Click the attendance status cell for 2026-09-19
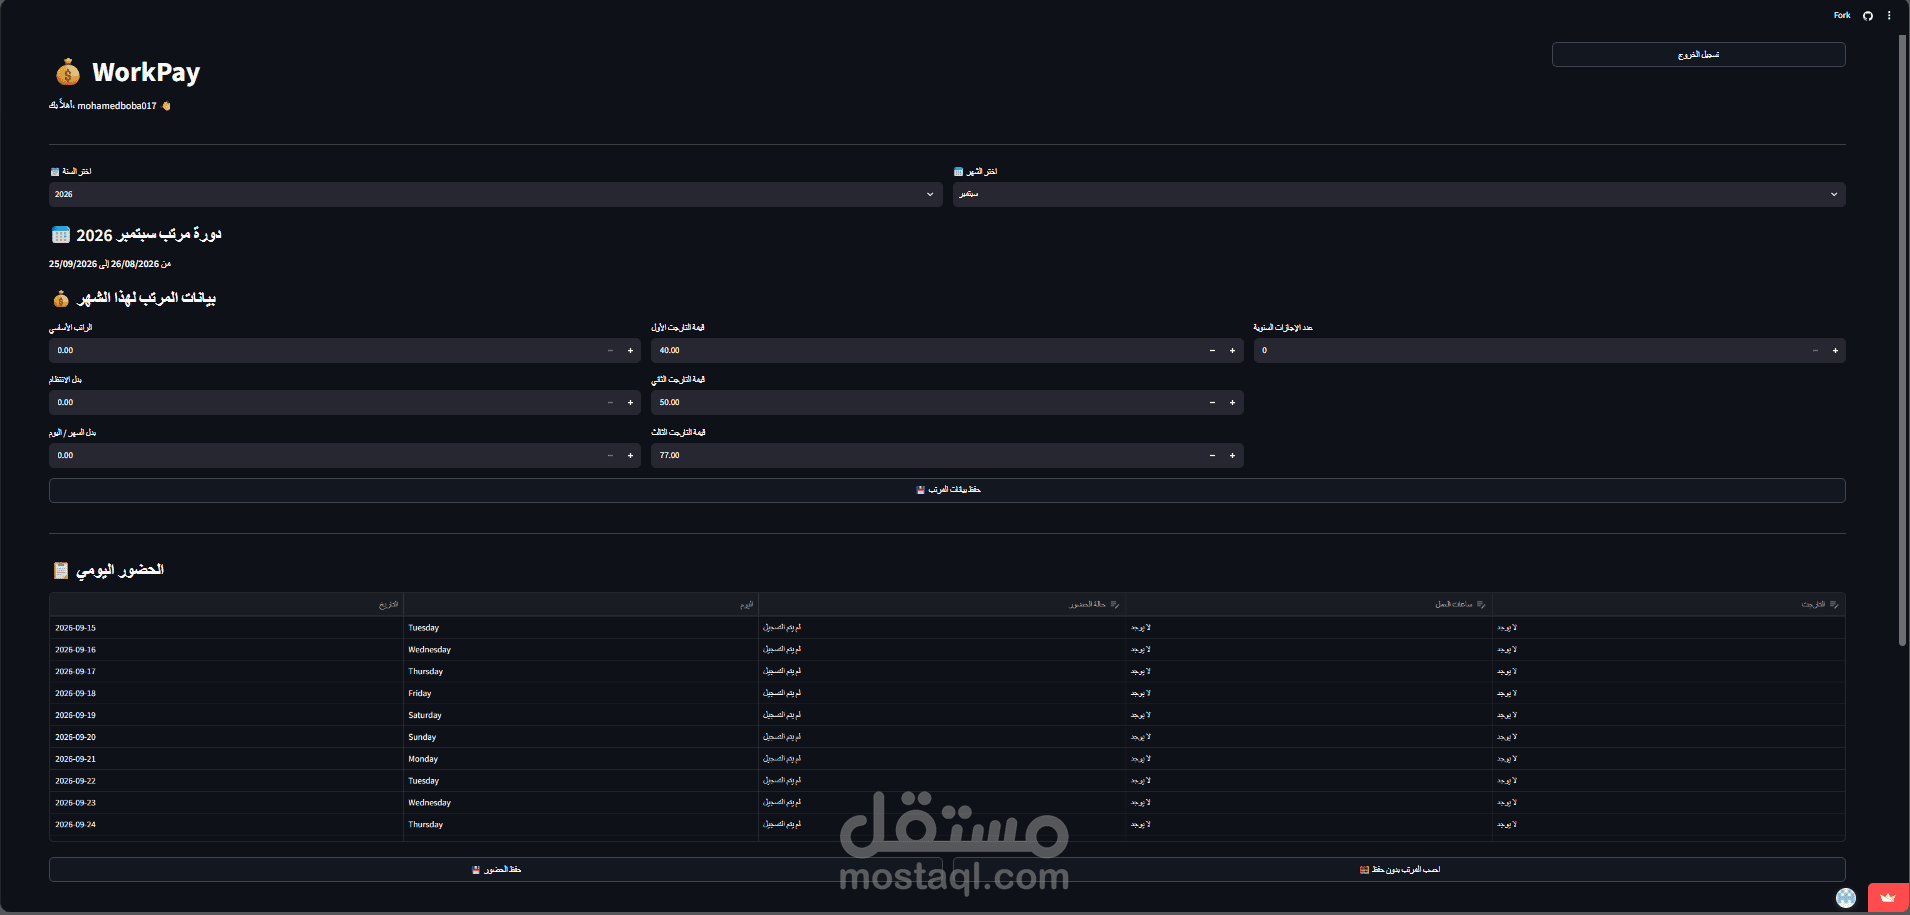 [x=942, y=715]
